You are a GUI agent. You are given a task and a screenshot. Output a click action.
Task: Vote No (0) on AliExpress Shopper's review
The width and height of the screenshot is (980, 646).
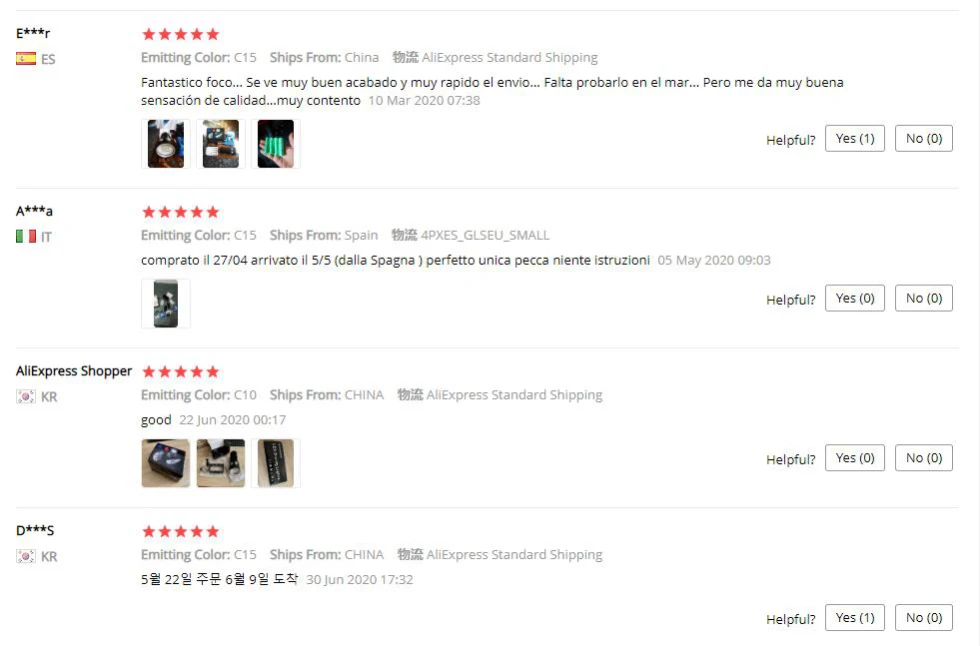924,458
